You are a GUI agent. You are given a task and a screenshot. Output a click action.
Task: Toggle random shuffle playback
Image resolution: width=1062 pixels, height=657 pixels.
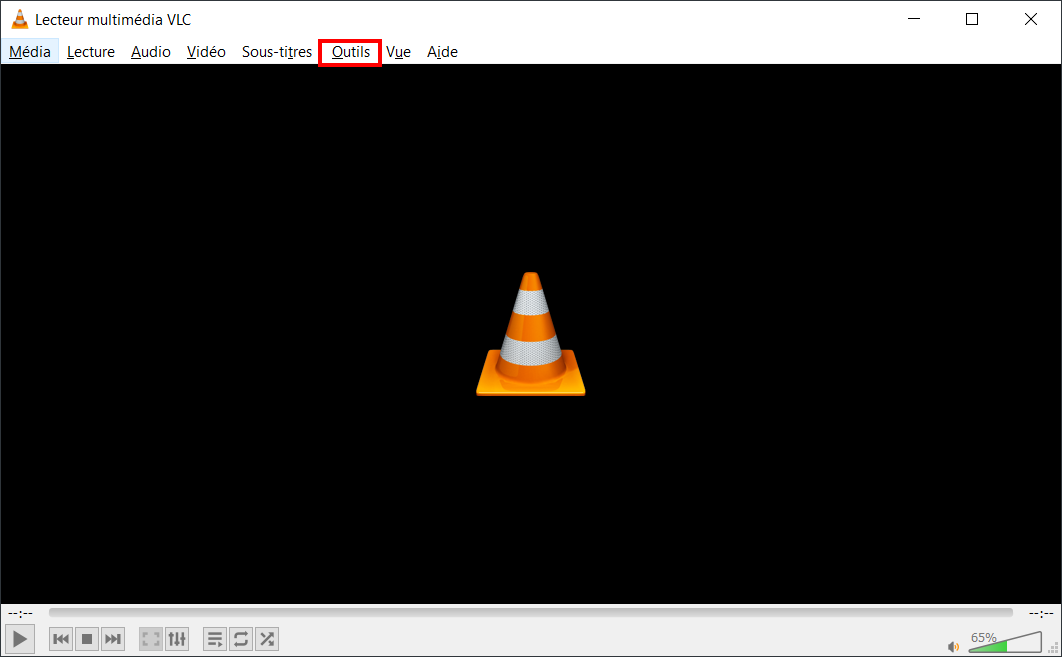(267, 639)
